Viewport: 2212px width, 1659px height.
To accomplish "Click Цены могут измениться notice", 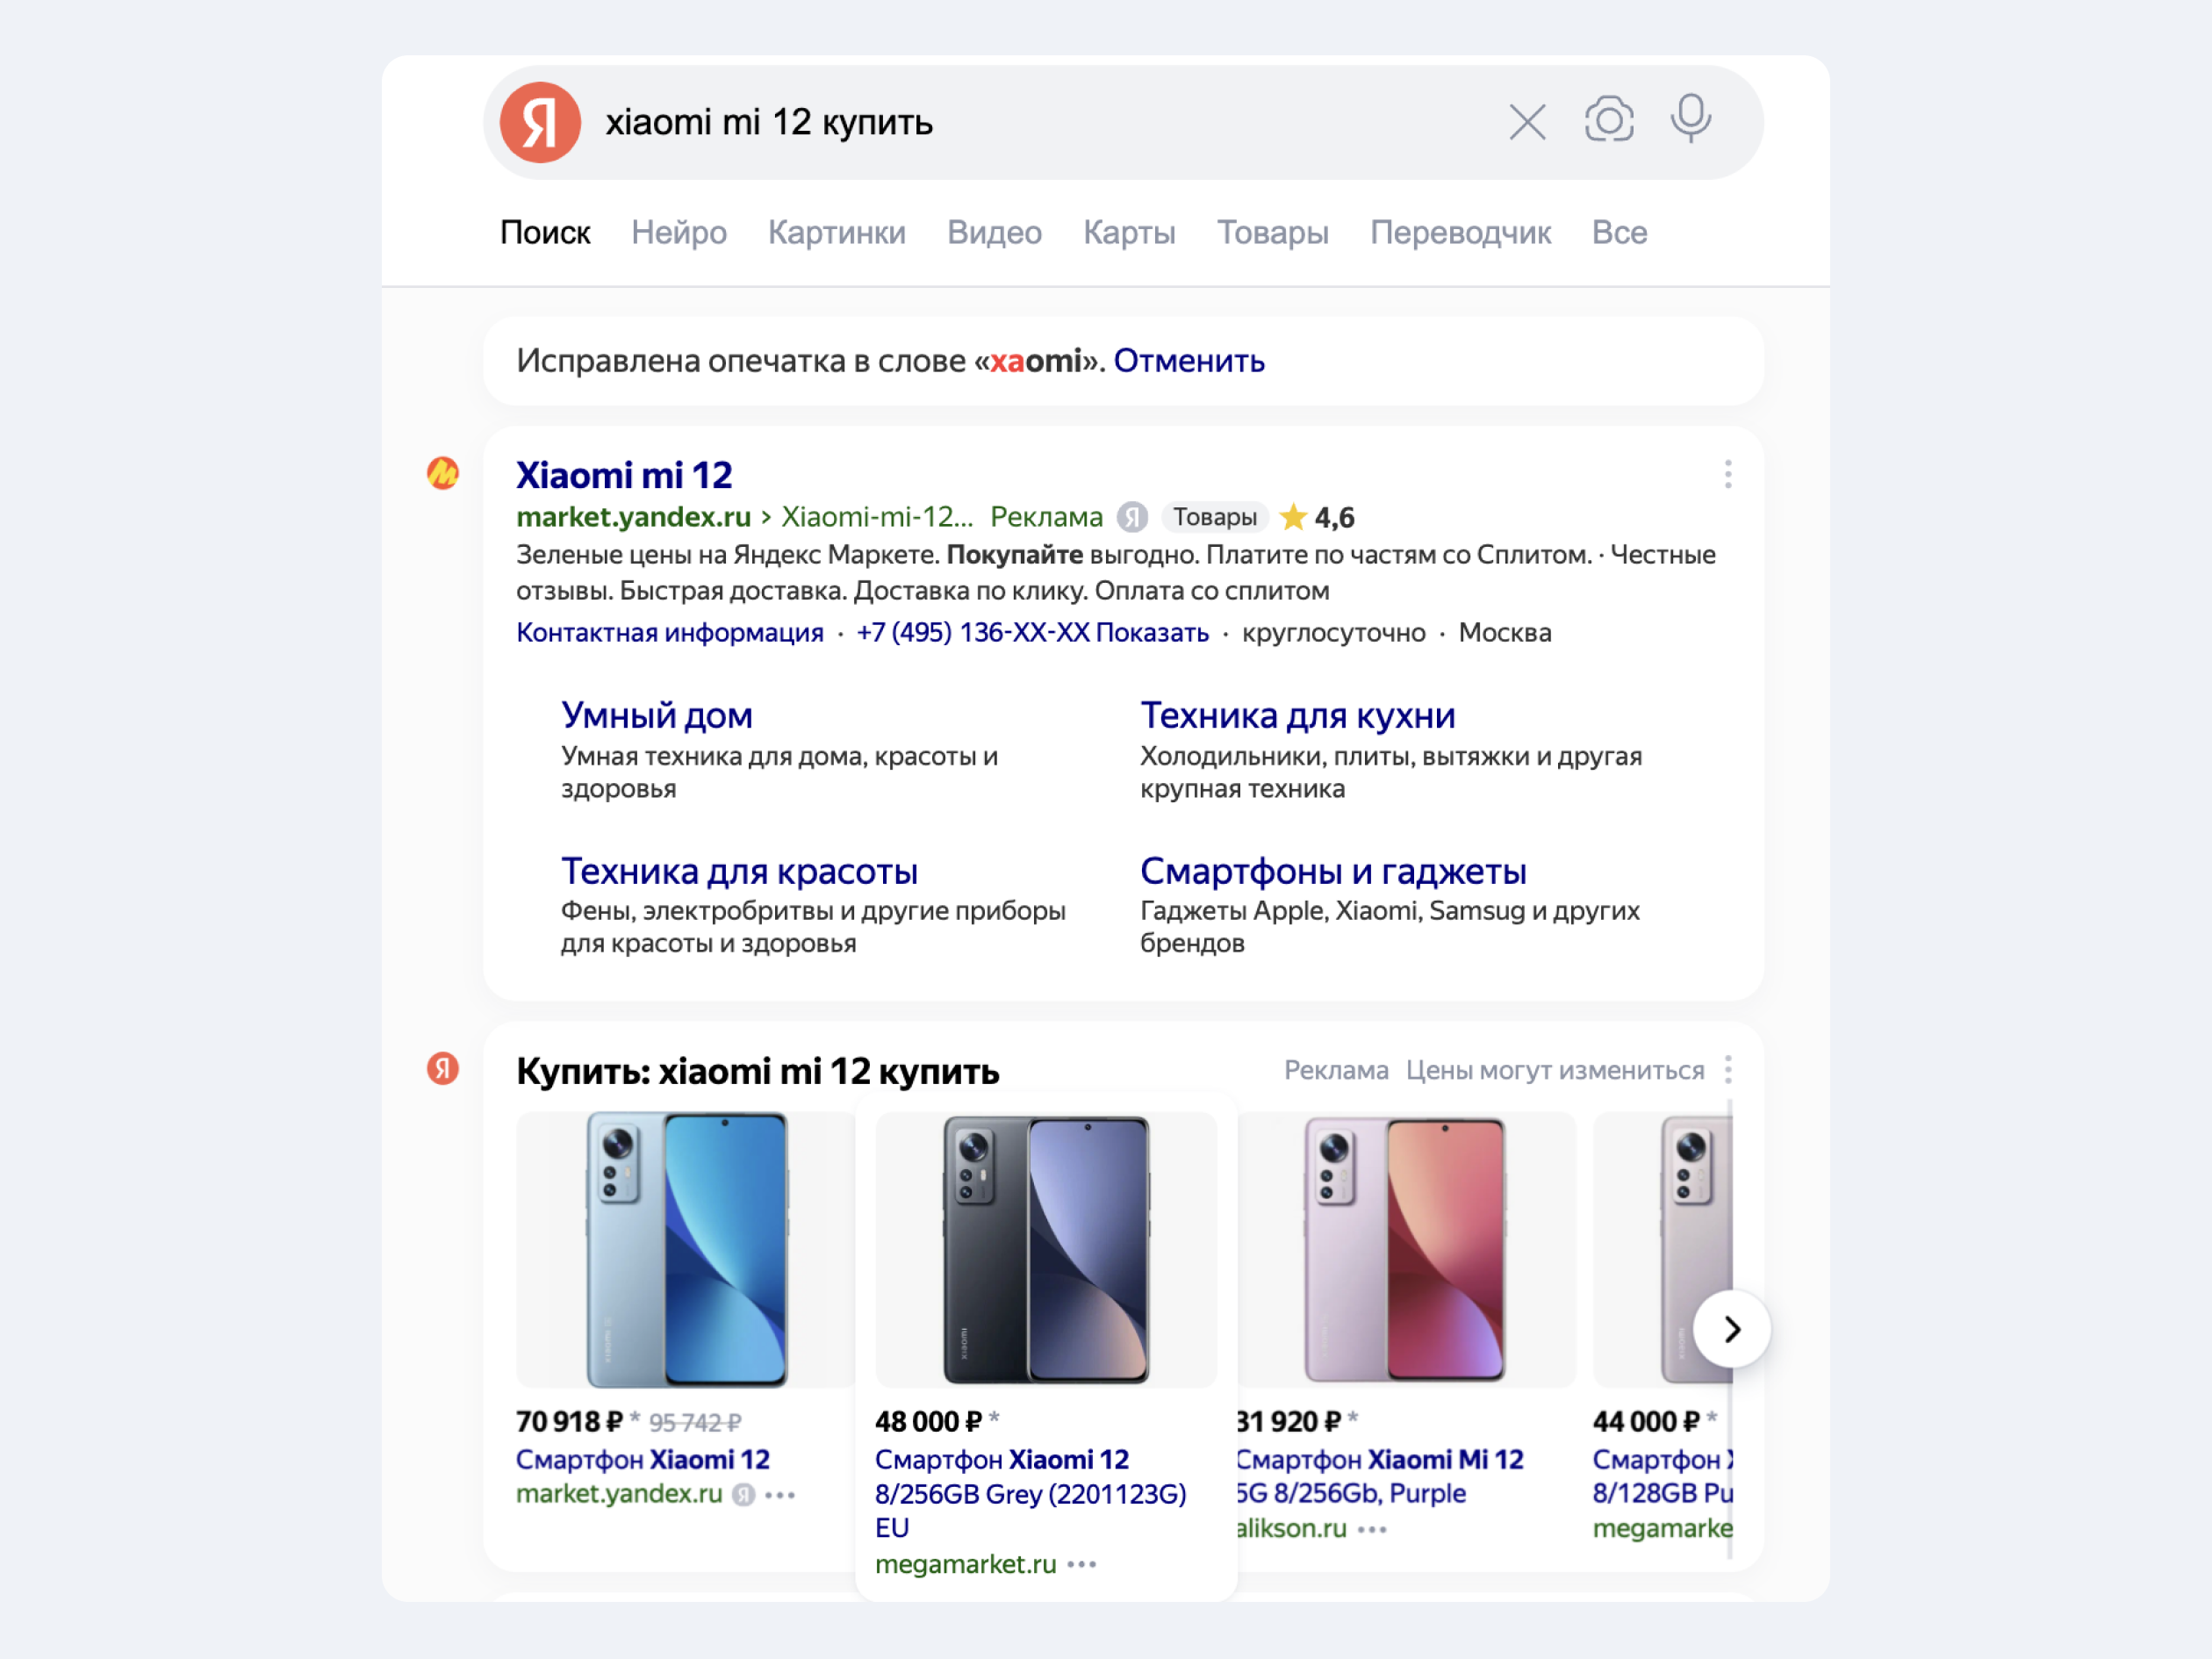I will (x=1555, y=1070).
